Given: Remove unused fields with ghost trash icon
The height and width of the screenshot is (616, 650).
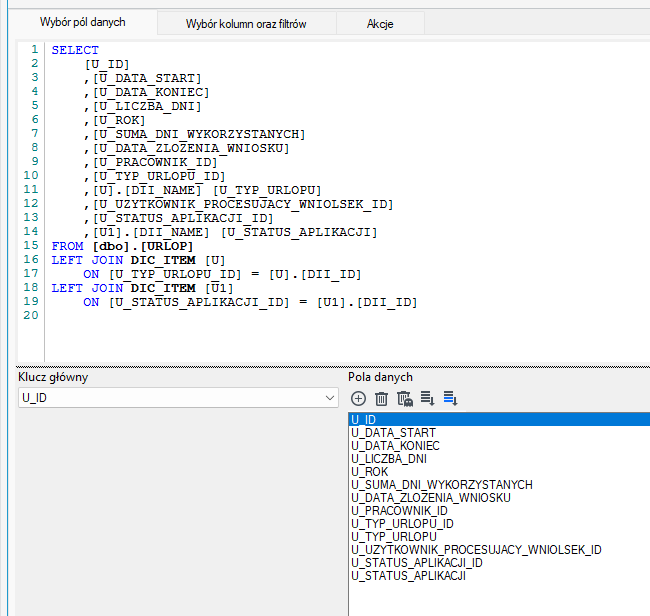Looking at the screenshot, I should 405,398.
